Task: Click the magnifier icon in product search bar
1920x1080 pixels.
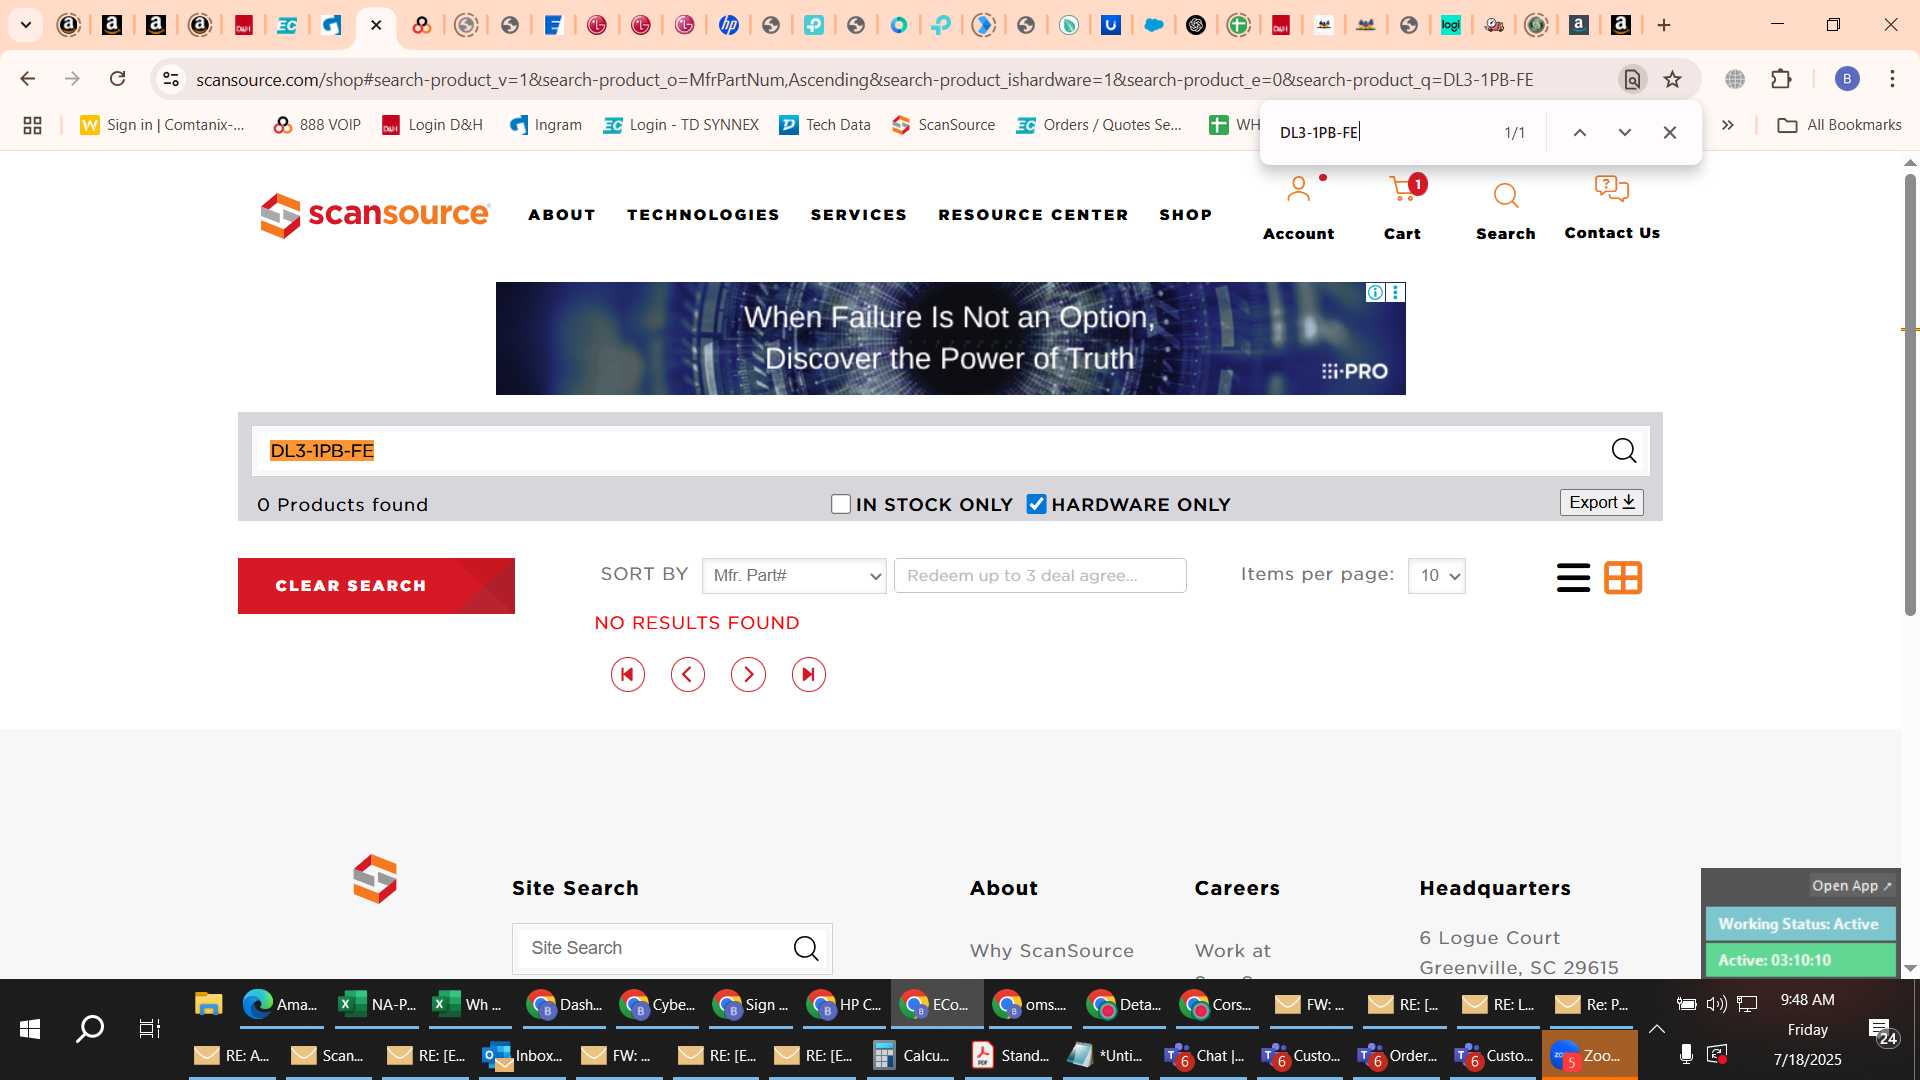Action: [1624, 451]
